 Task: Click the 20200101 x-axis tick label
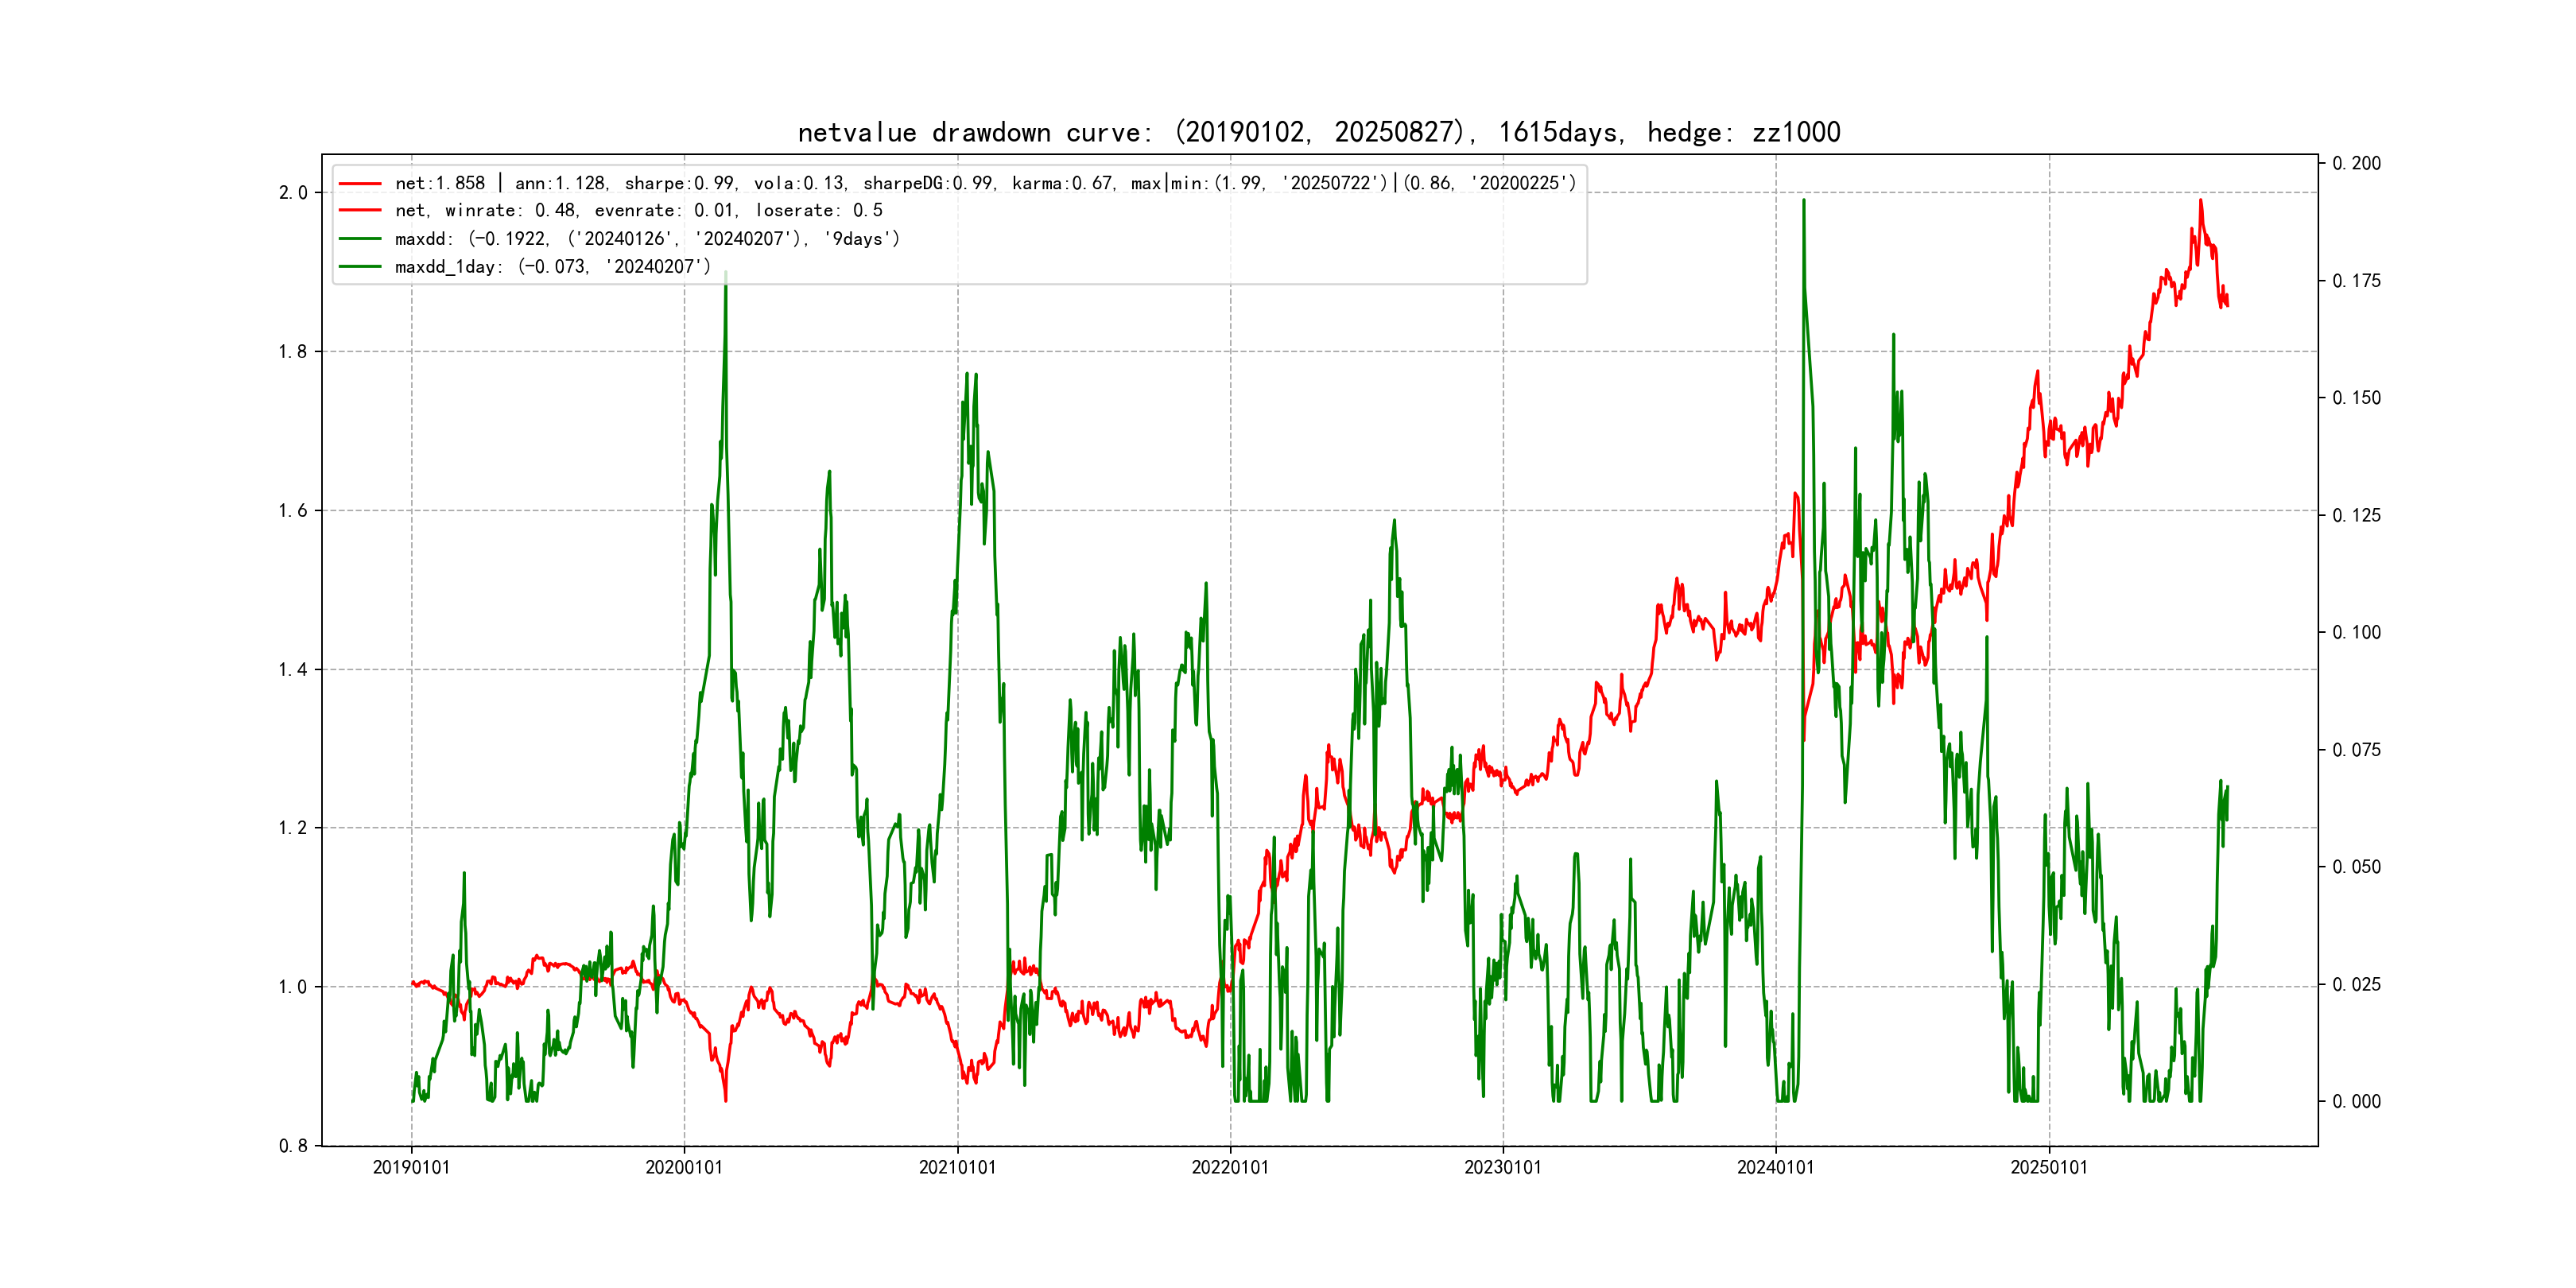(x=684, y=1168)
